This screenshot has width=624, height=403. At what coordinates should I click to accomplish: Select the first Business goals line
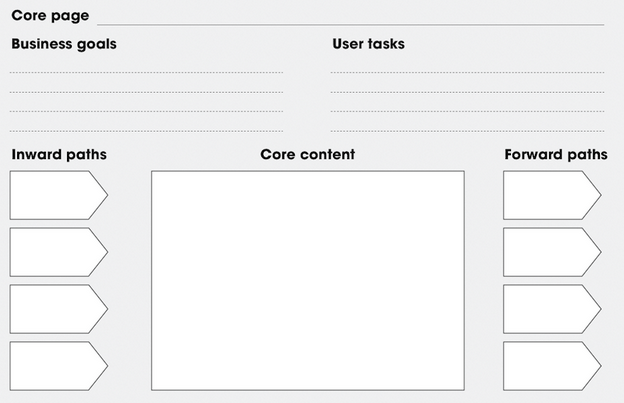tap(146, 72)
